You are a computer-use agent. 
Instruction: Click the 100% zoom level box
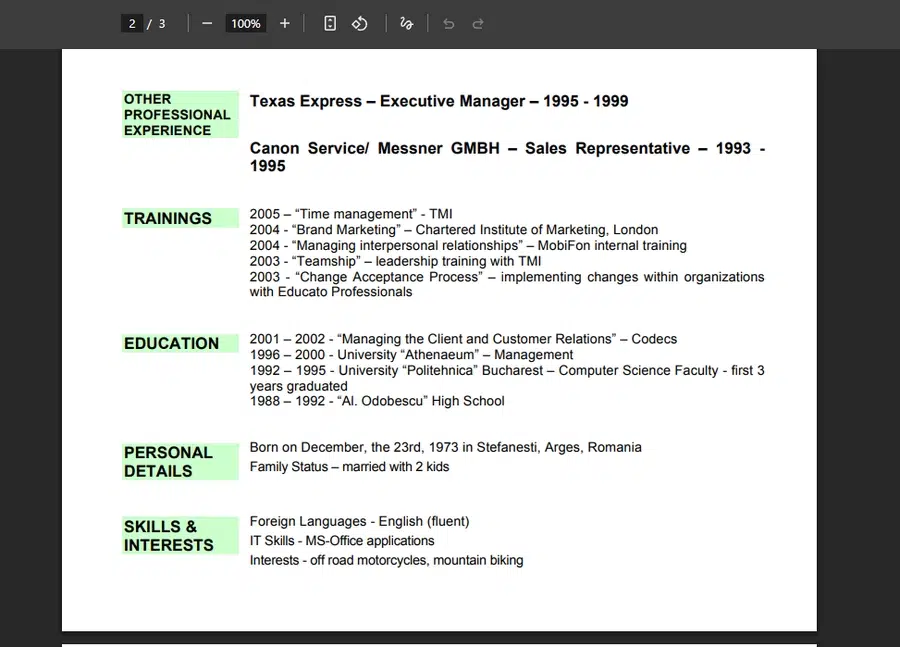(245, 23)
